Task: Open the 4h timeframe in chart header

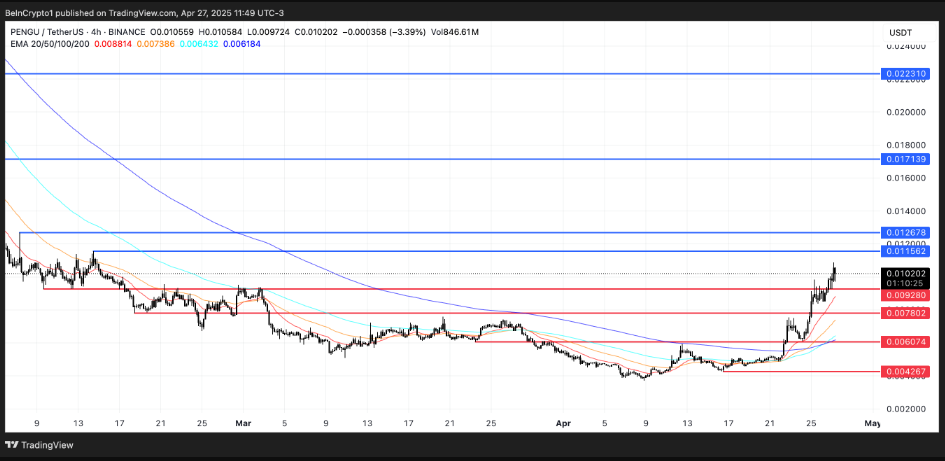Action: pyautogui.click(x=108, y=32)
